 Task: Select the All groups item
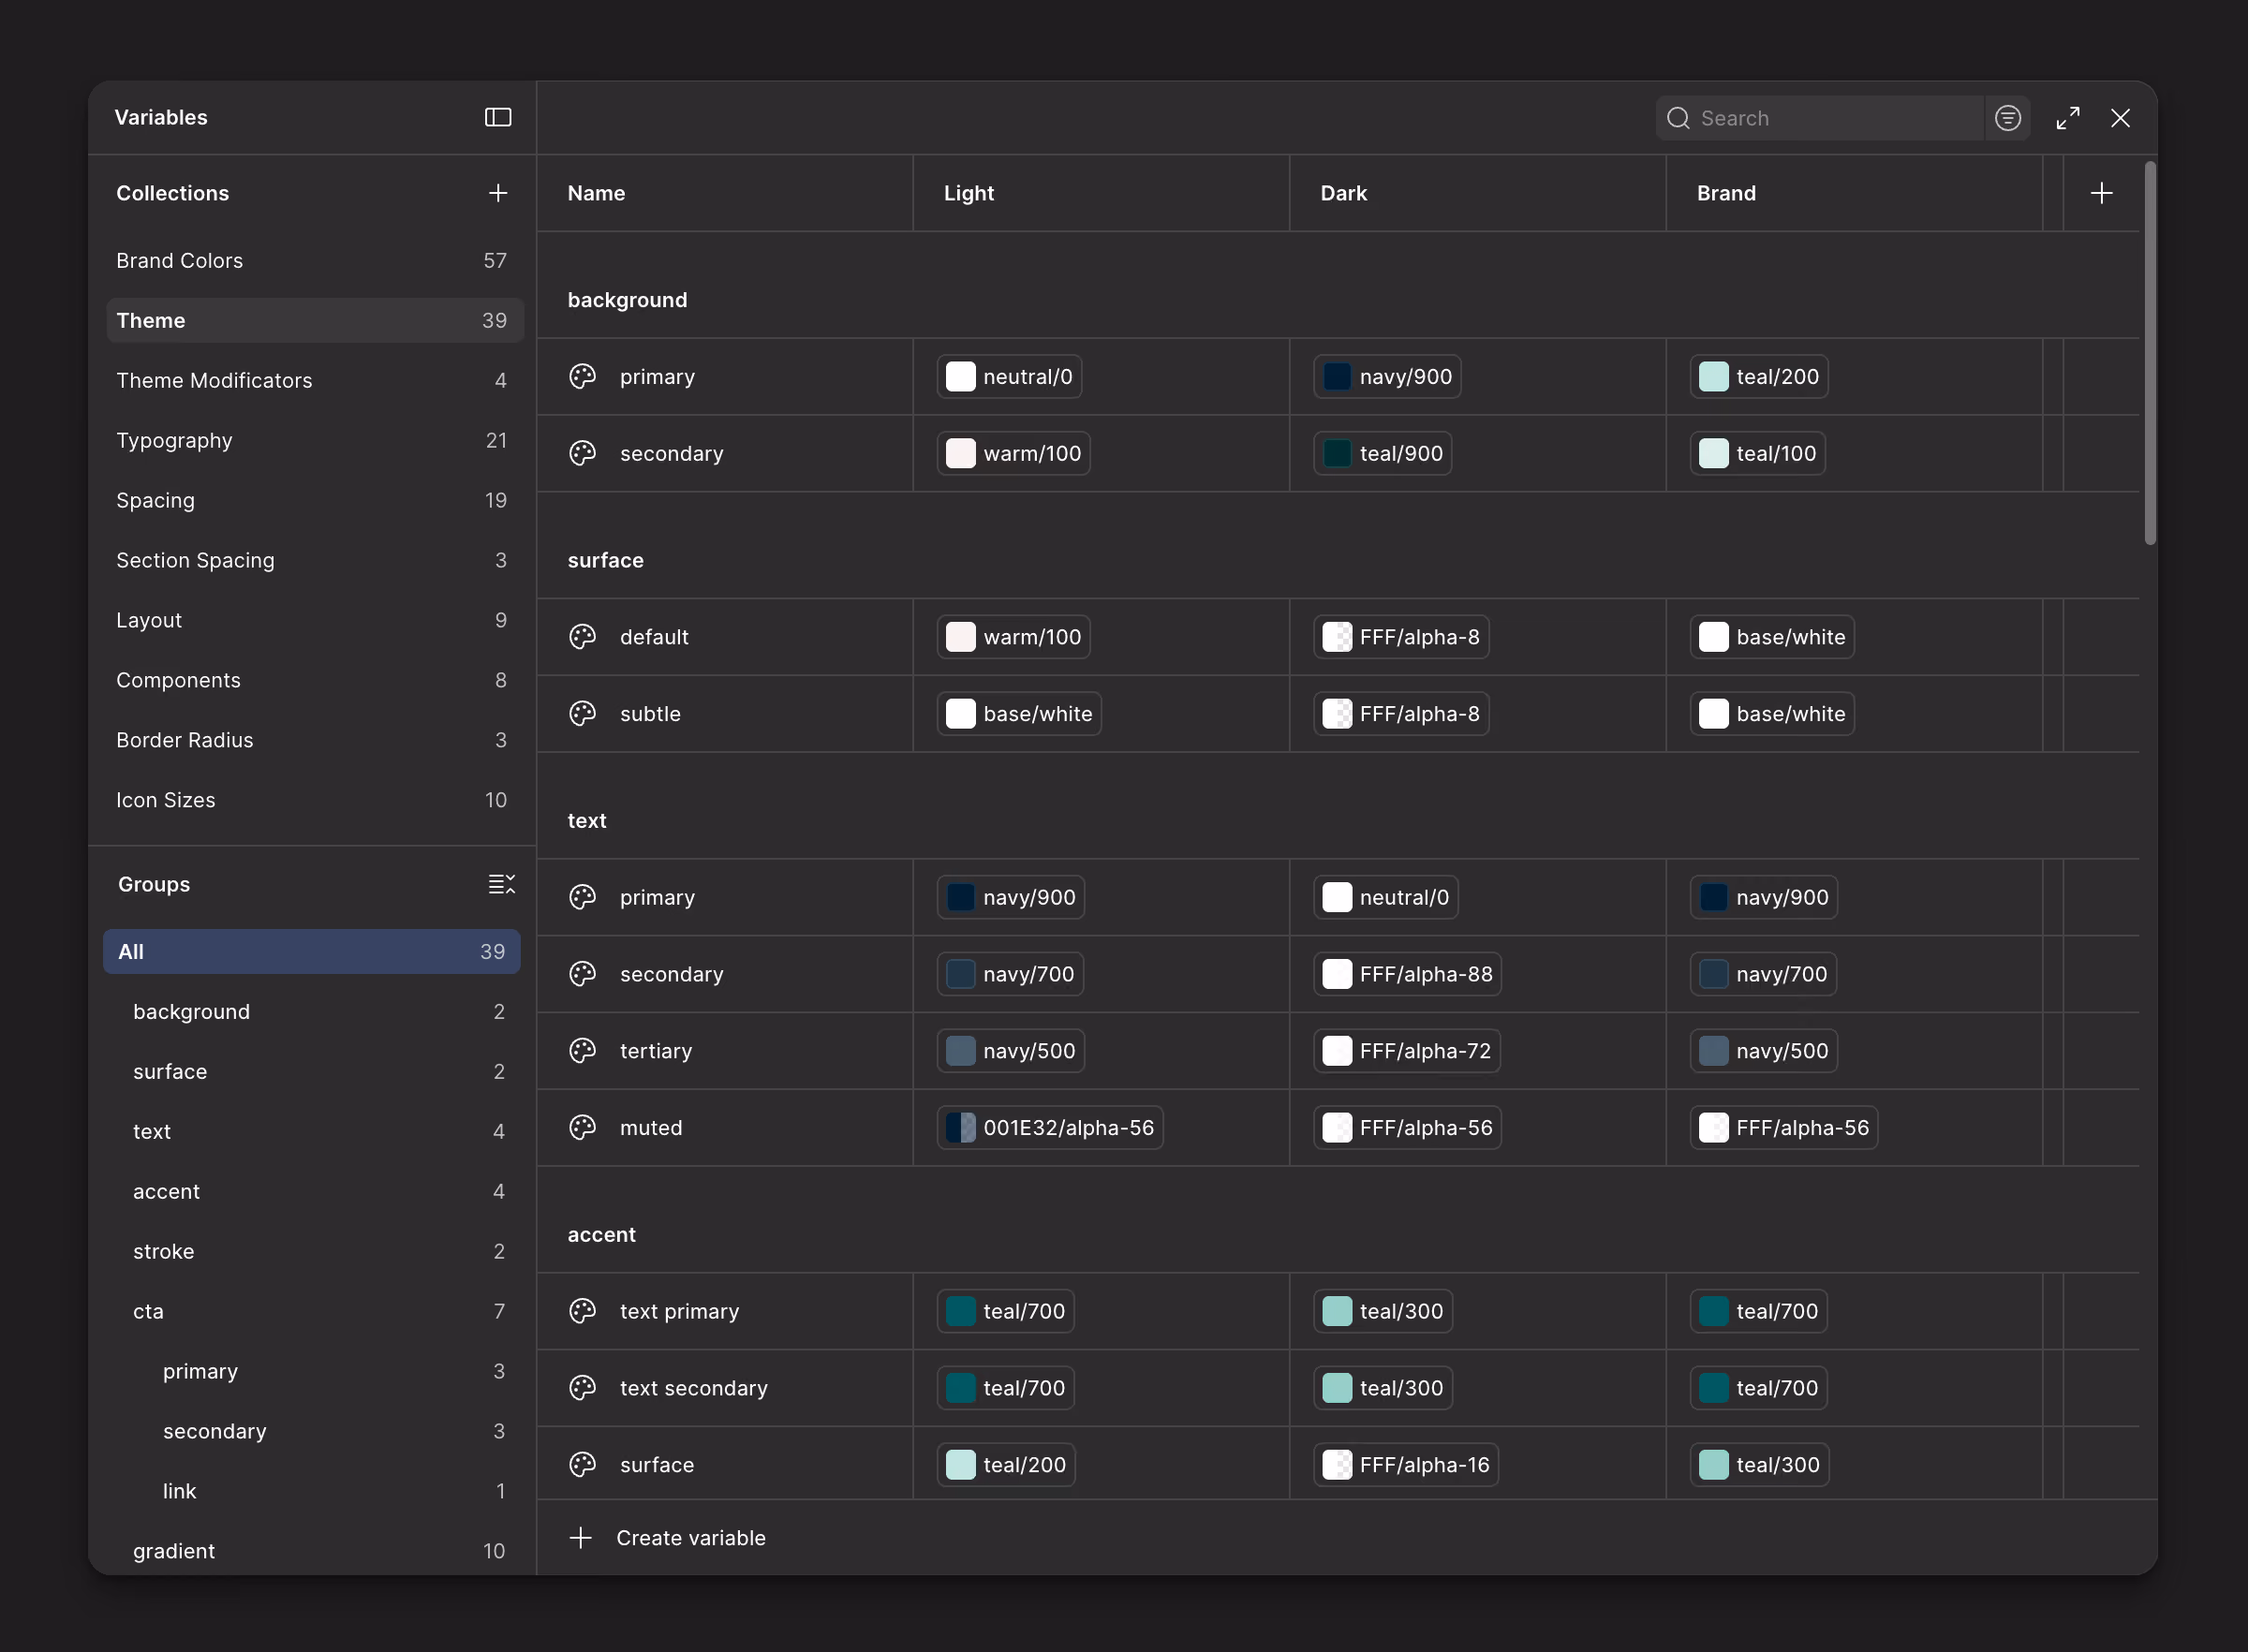(312, 951)
